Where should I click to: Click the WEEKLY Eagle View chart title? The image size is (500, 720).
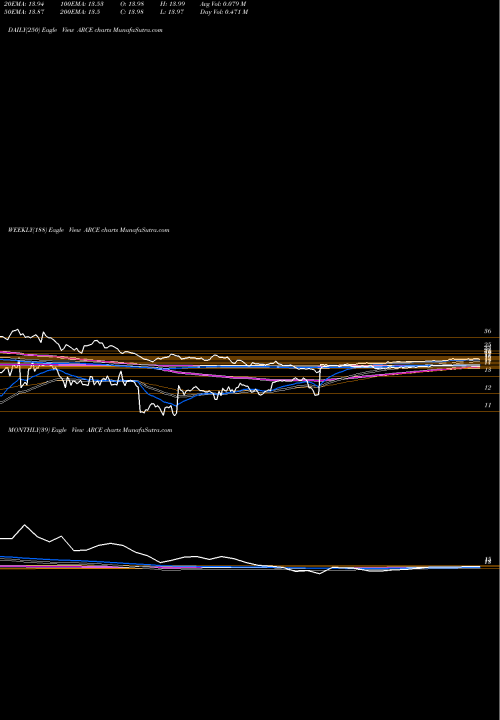[x=89, y=230]
